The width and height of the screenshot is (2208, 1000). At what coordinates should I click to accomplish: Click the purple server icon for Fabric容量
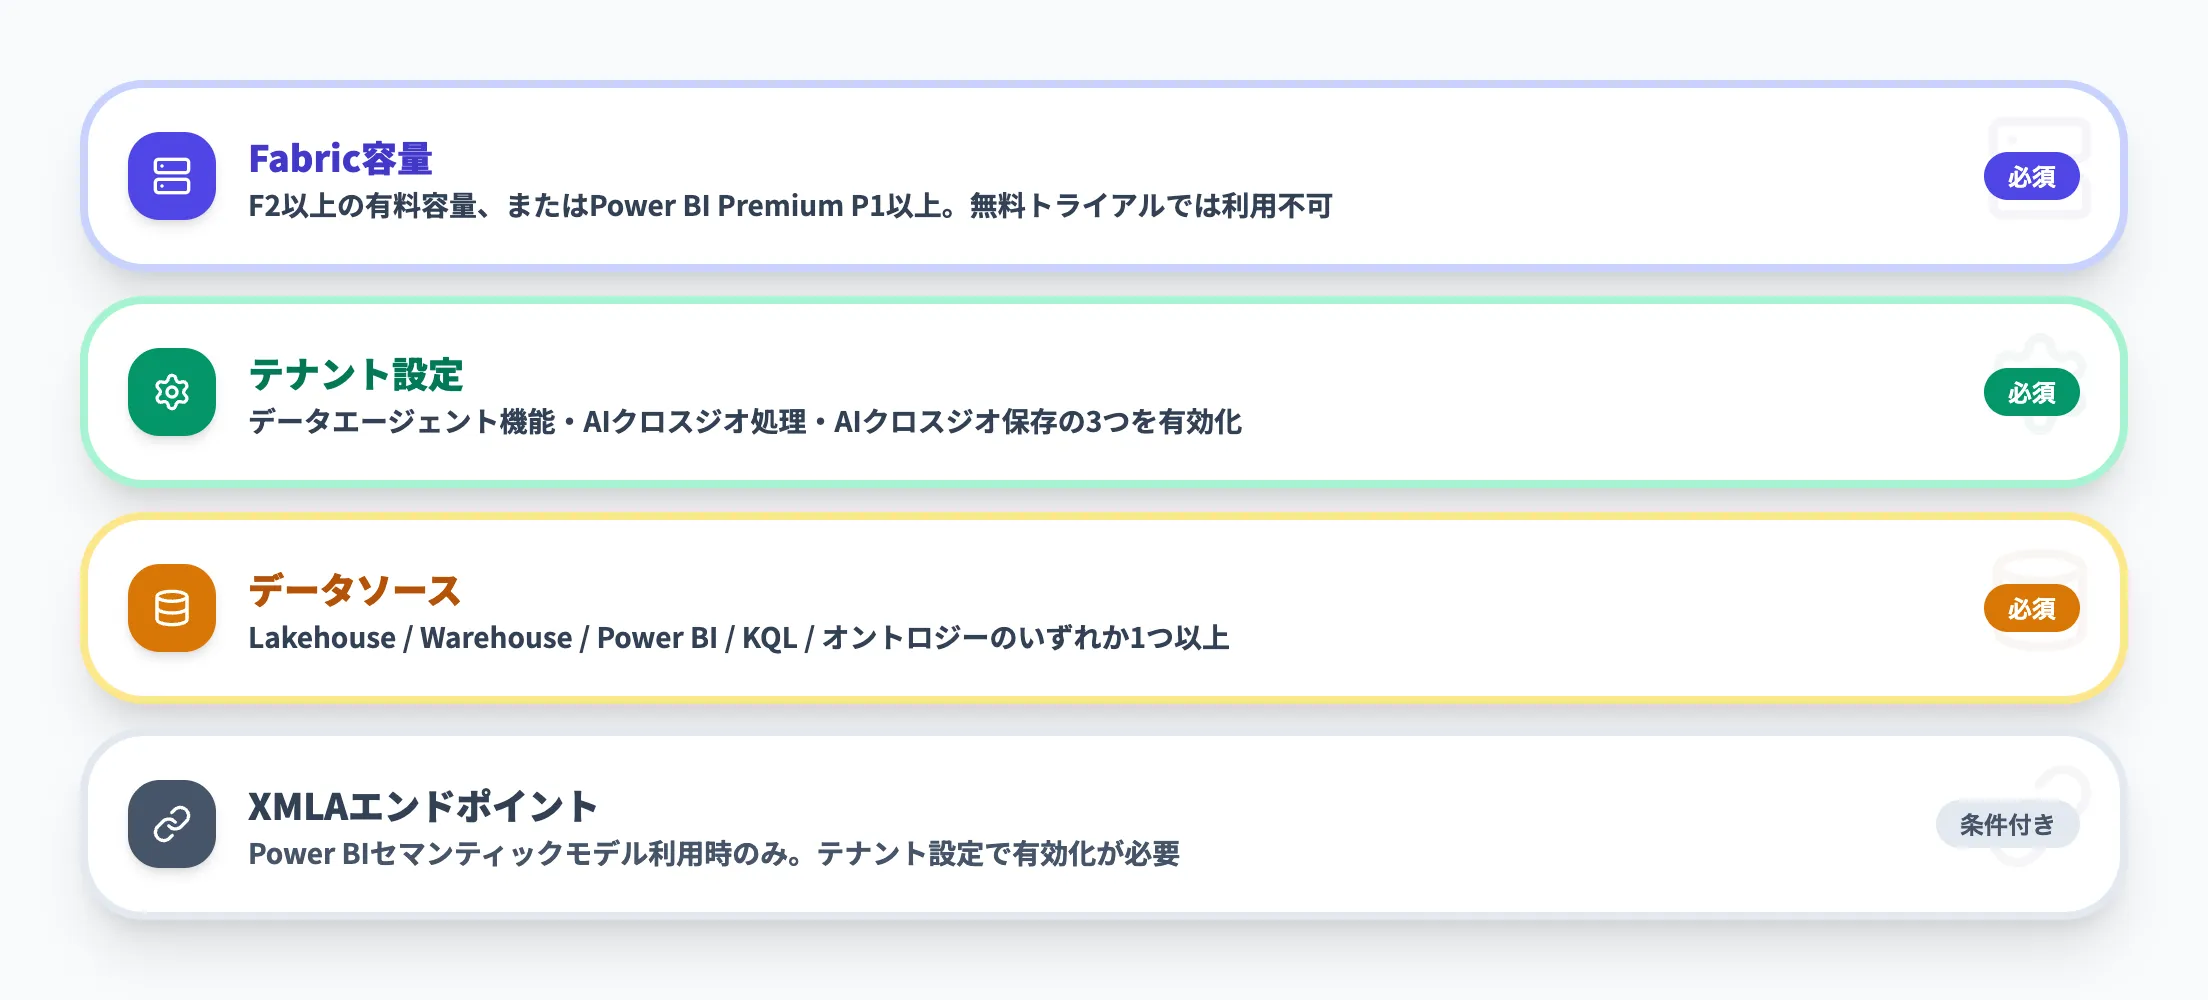click(x=172, y=176)
